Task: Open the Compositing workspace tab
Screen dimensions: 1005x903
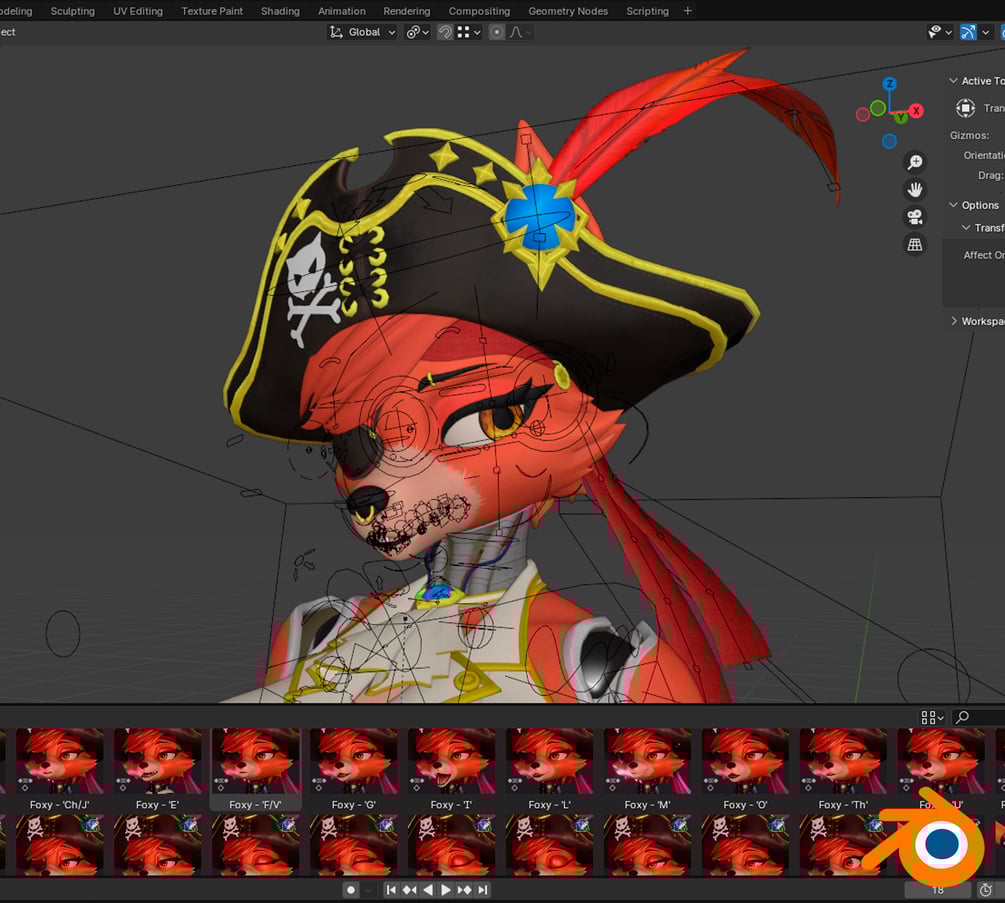Action: point(479,11)
